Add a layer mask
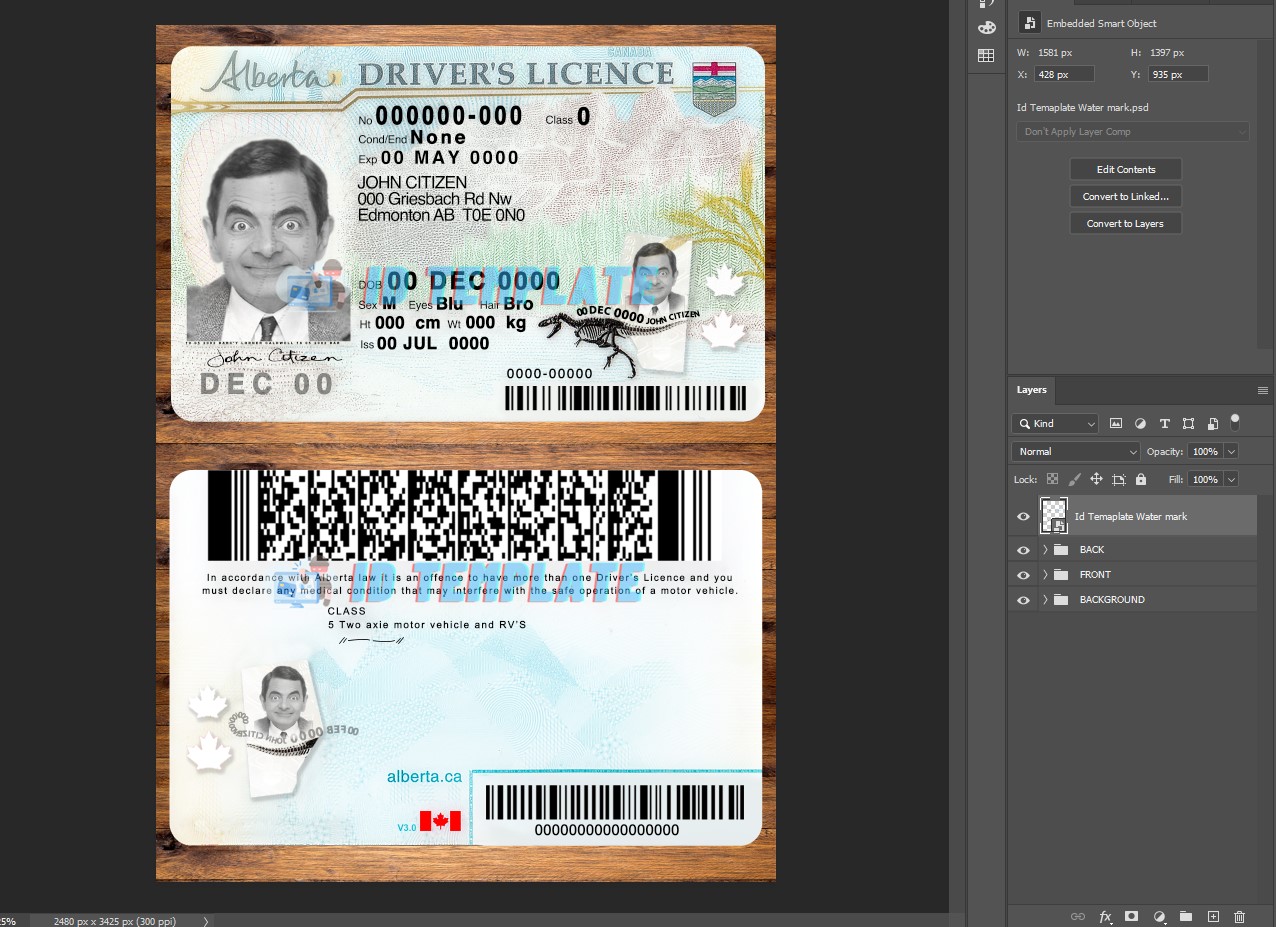1276x927 pixels. point(1132,916)
